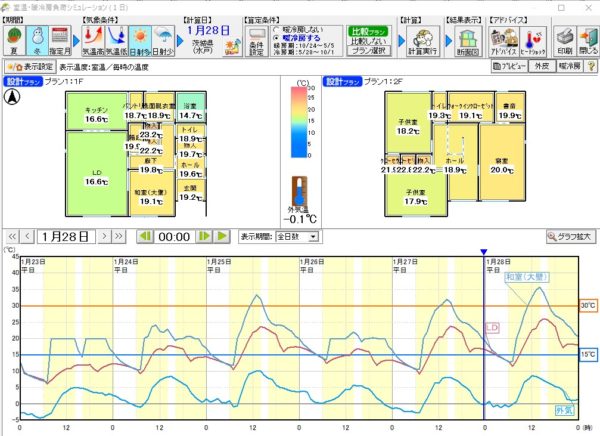600x436 pixels.
Task: Select the キッチン room 16.6℃ on 1F
Action: [96, 111]
